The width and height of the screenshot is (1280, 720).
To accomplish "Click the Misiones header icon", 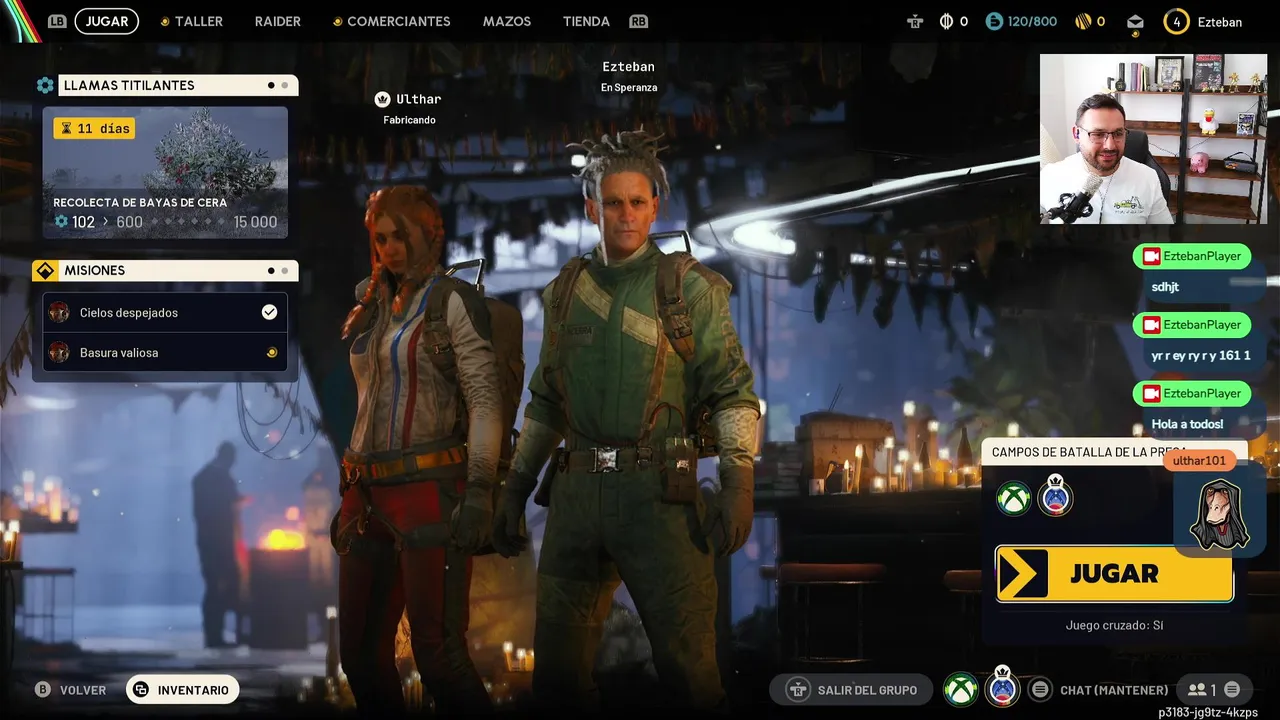I will [x=45, y=270].
